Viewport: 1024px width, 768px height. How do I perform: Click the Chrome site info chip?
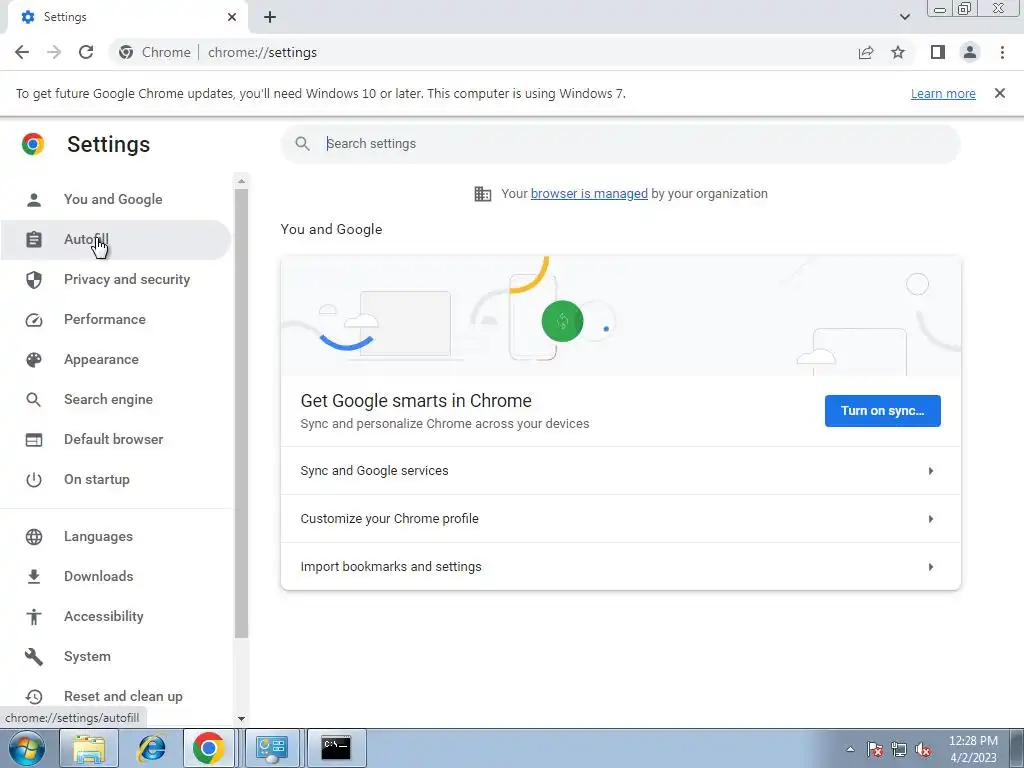point(155,52)
